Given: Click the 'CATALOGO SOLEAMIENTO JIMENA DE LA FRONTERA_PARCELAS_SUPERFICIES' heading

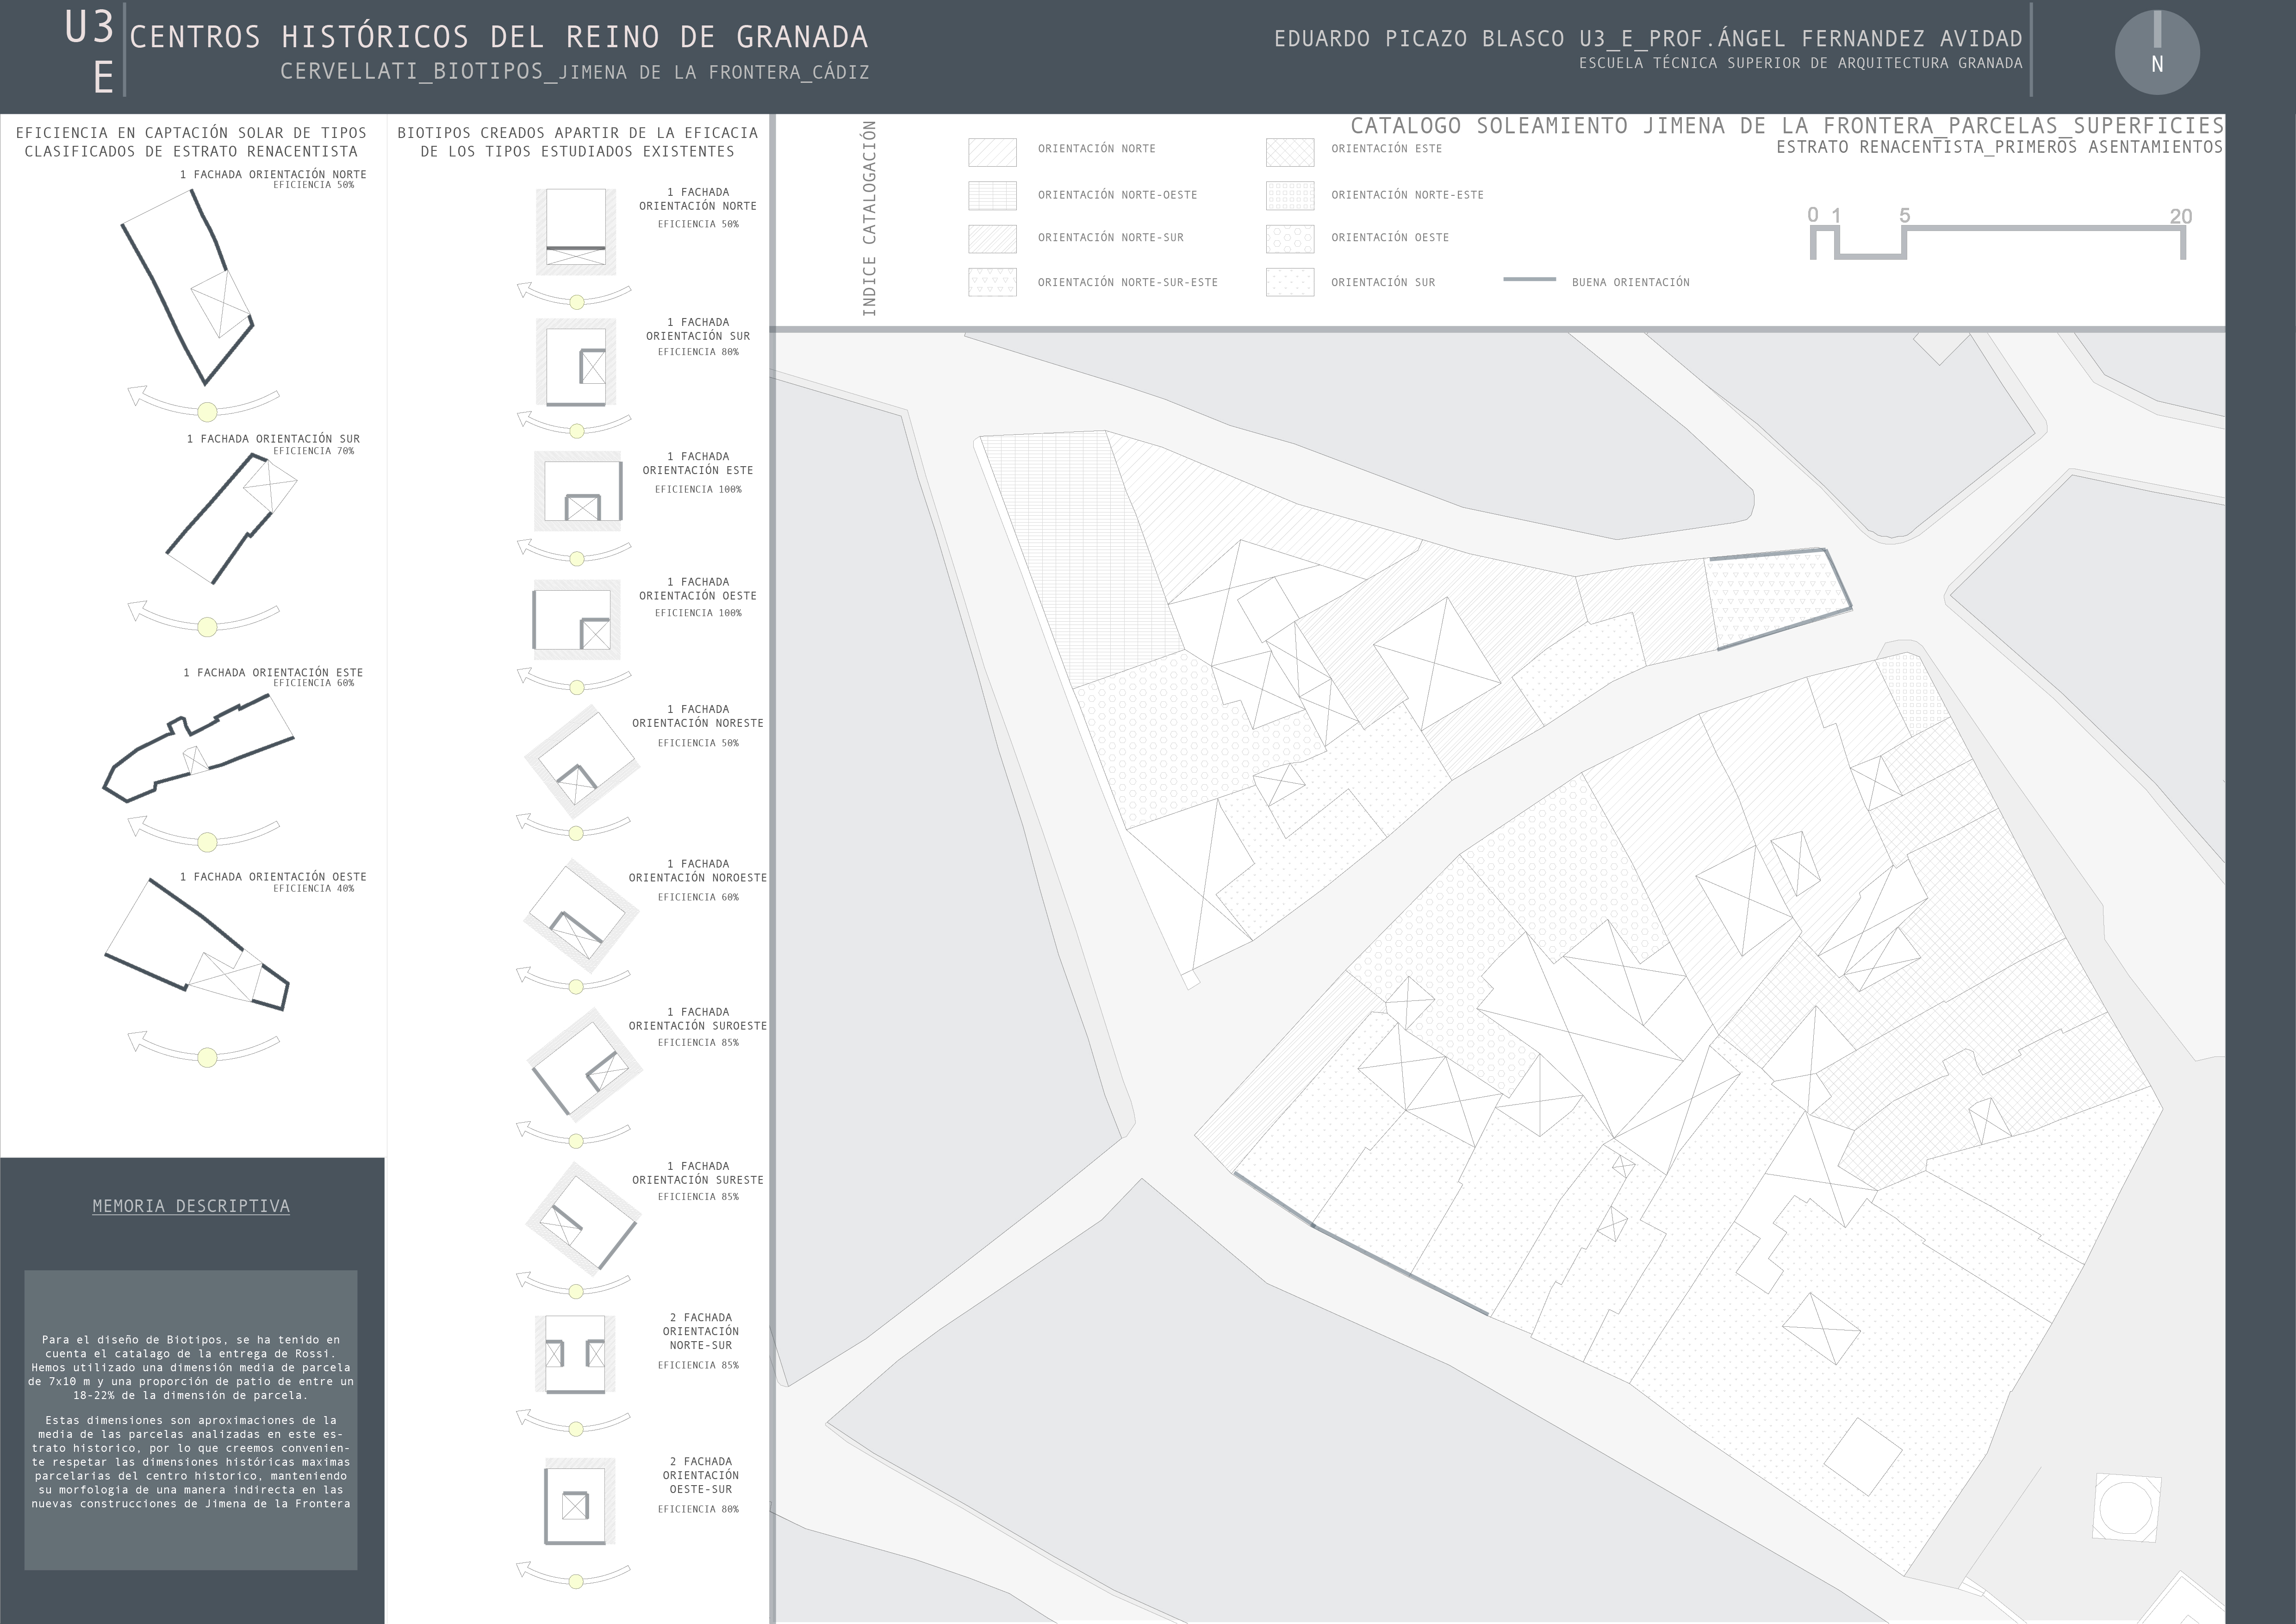Looking at the screenshot, I should point(1787,126).
